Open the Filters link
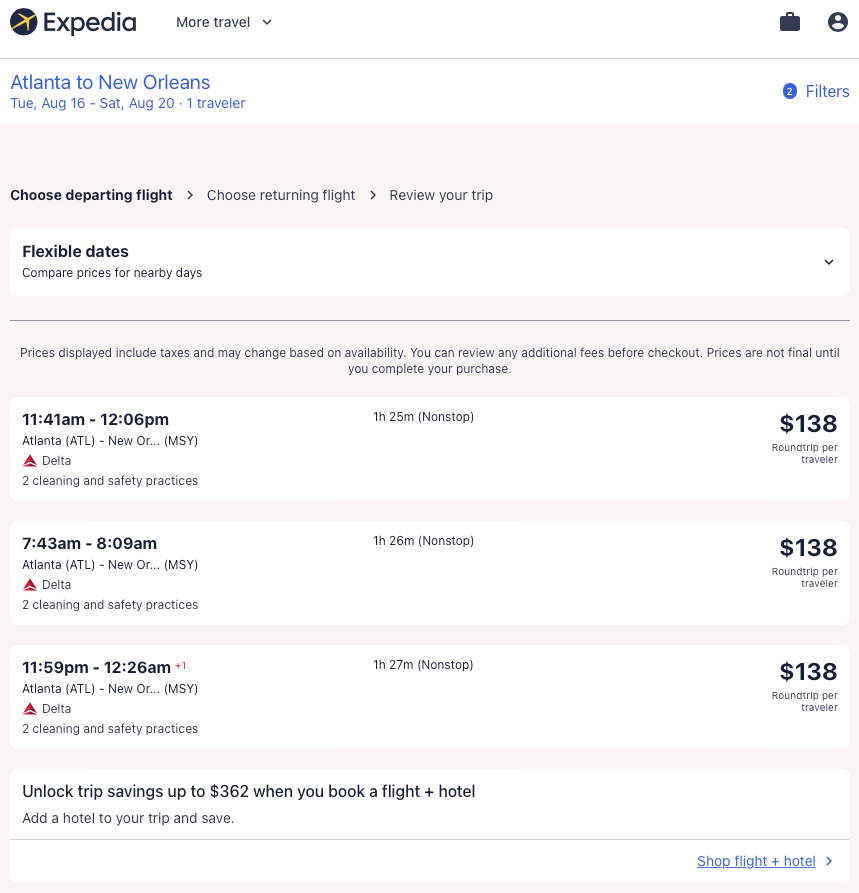This screenshot has height=893, width=859. pyautogui.click(x=827, y=91)
